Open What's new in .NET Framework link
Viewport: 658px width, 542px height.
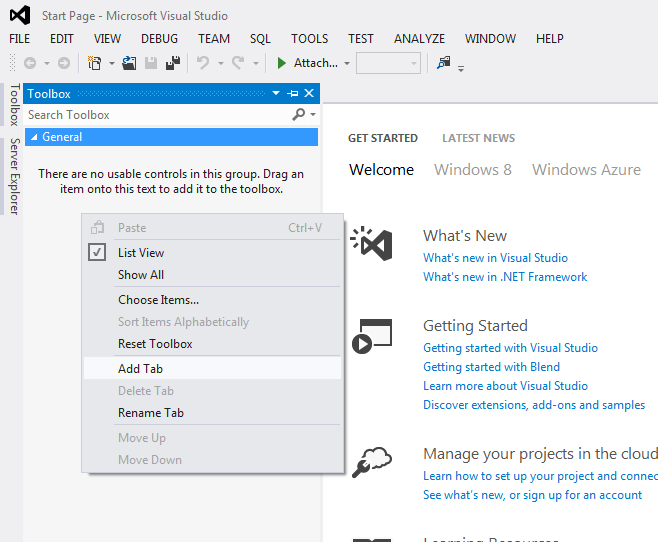coord(505,277)
